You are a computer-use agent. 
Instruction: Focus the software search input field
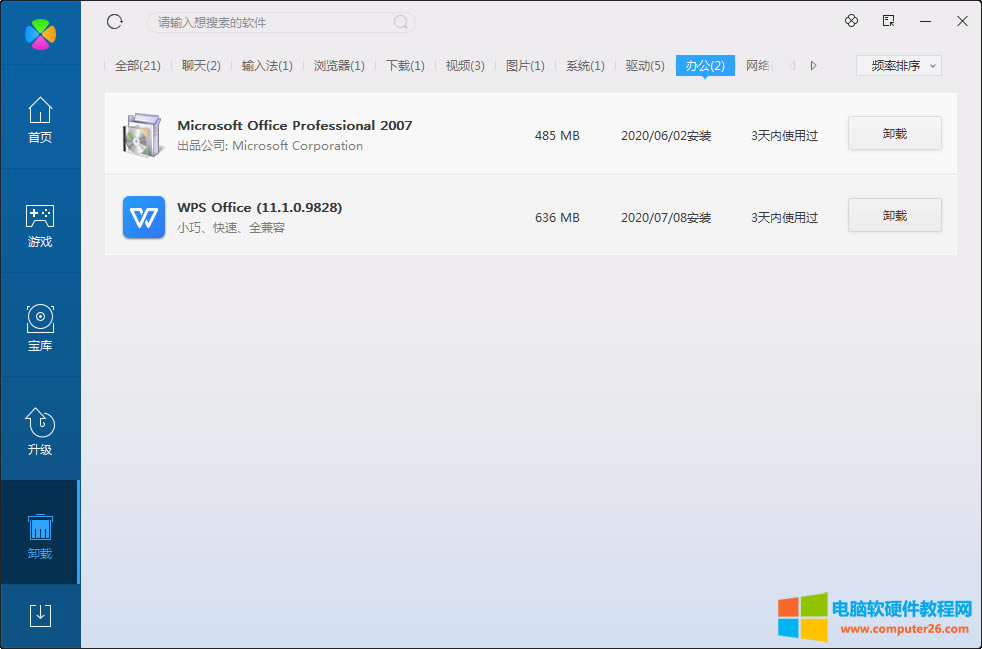[x=270, y=22]
